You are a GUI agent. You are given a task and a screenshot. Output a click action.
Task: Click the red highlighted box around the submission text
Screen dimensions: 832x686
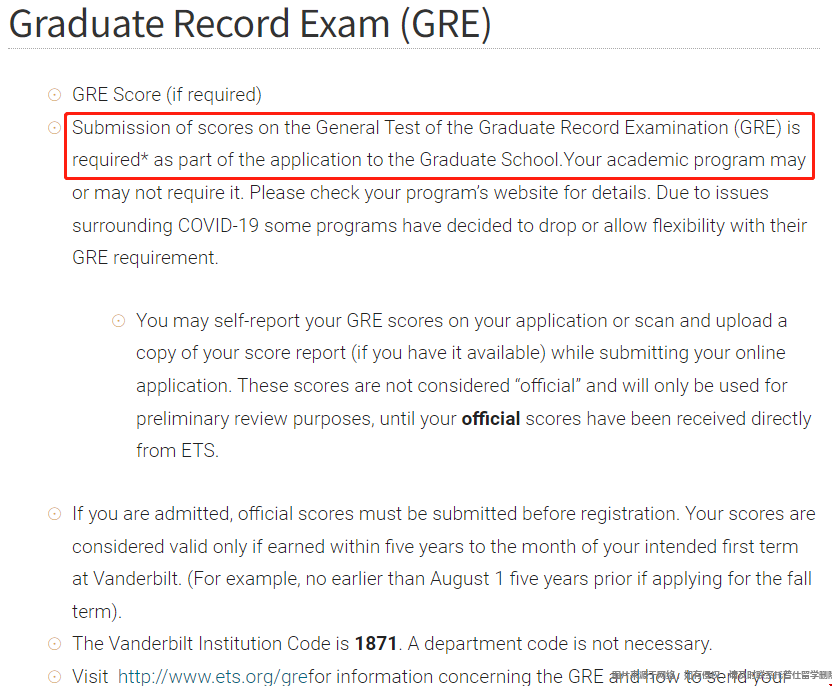coord(439,146)
